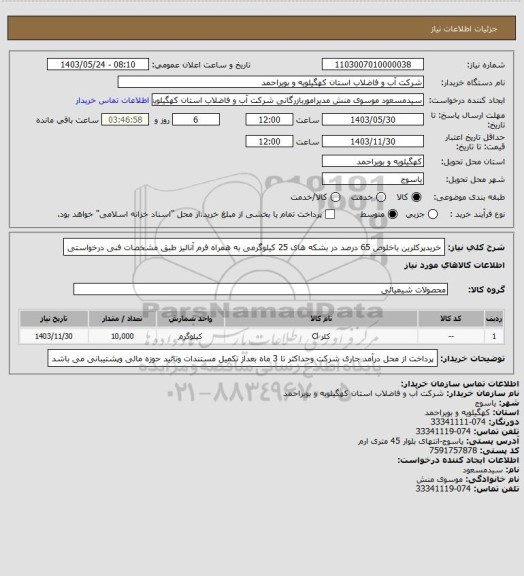Viewport: 524px width, 576px height.
Task: Click the اطلاعات کالاهای مورد نیاز section heading
Action: tap(454, 265)
